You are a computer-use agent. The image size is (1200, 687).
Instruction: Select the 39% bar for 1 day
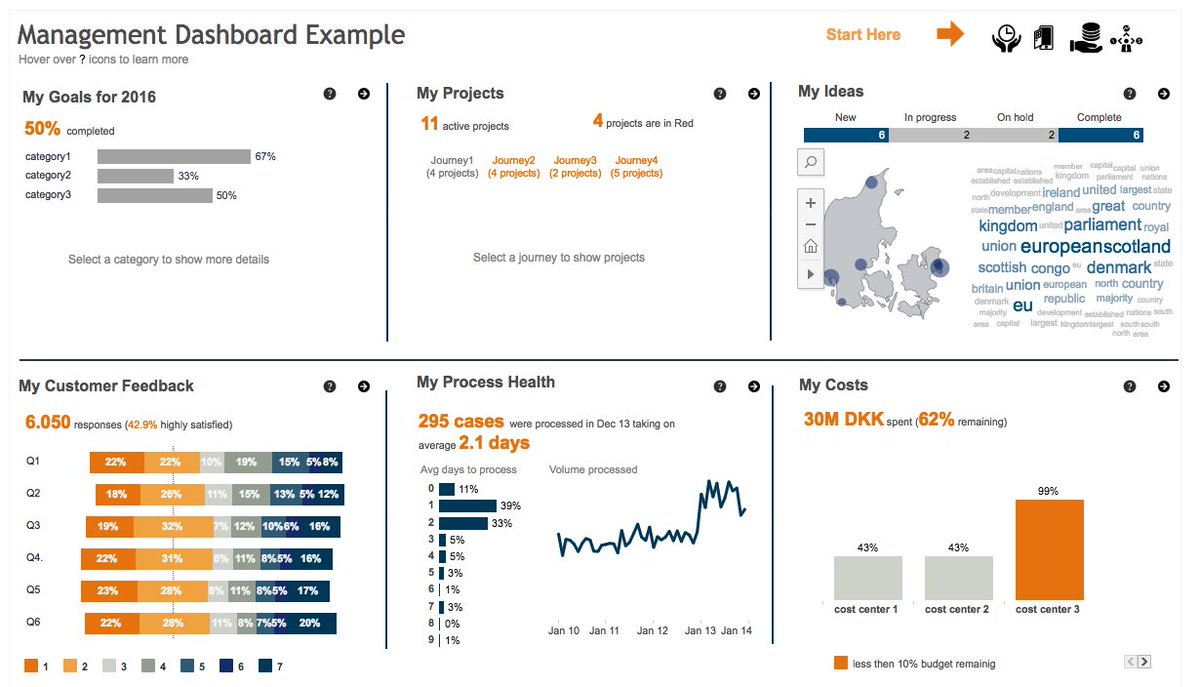467,506
